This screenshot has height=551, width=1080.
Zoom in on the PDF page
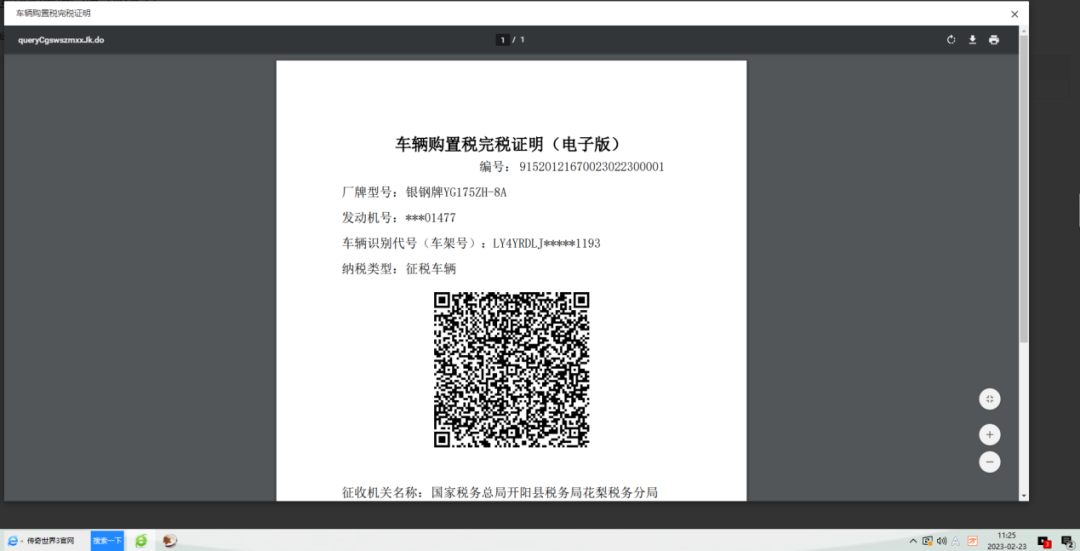[x=990, y=435]
